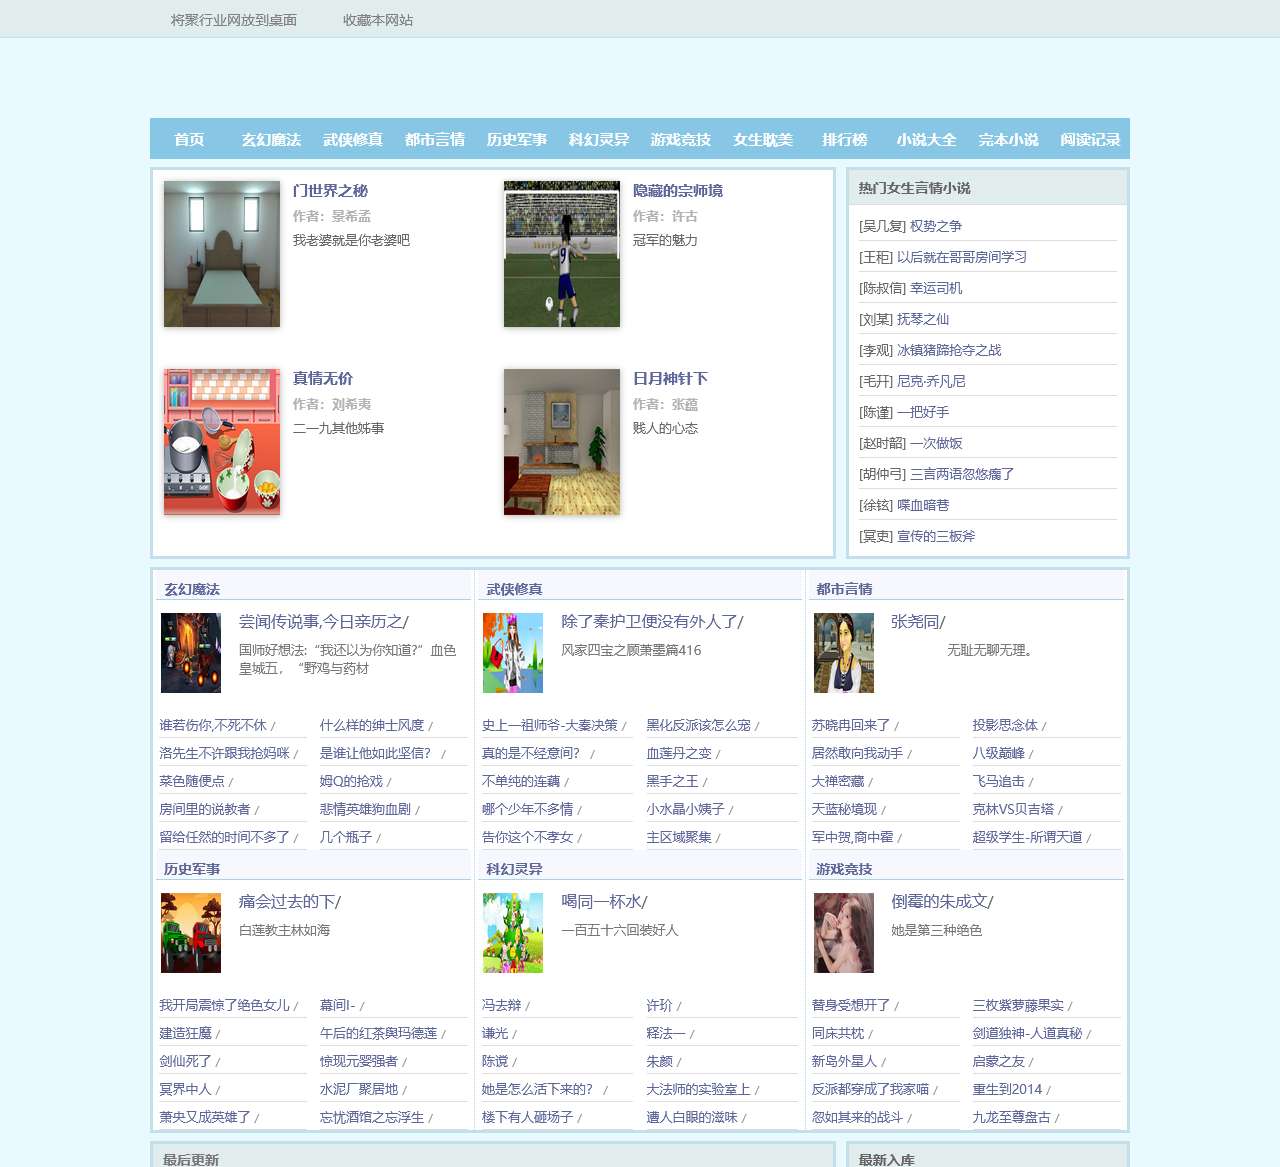The image size is (1280, 1167).
Task: Go to 玄幻魔法 in the navigation bar
Action: (x=271, y=140)
